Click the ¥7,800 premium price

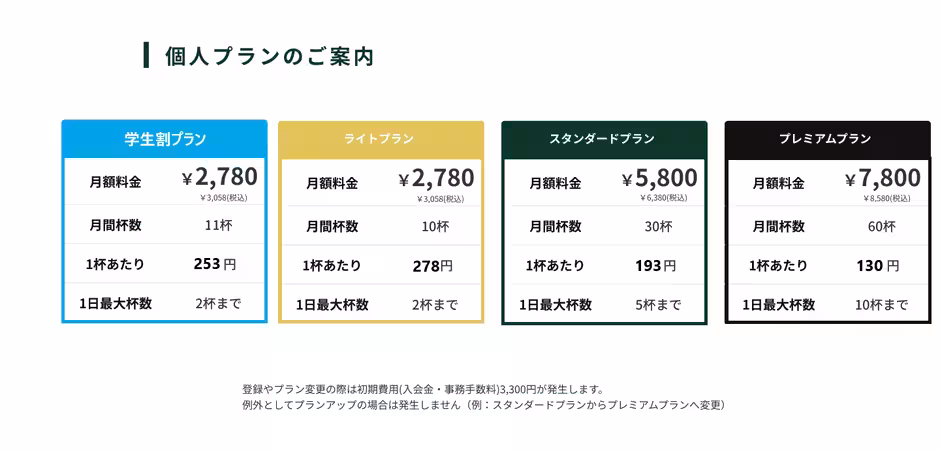(x=883, y=179)
